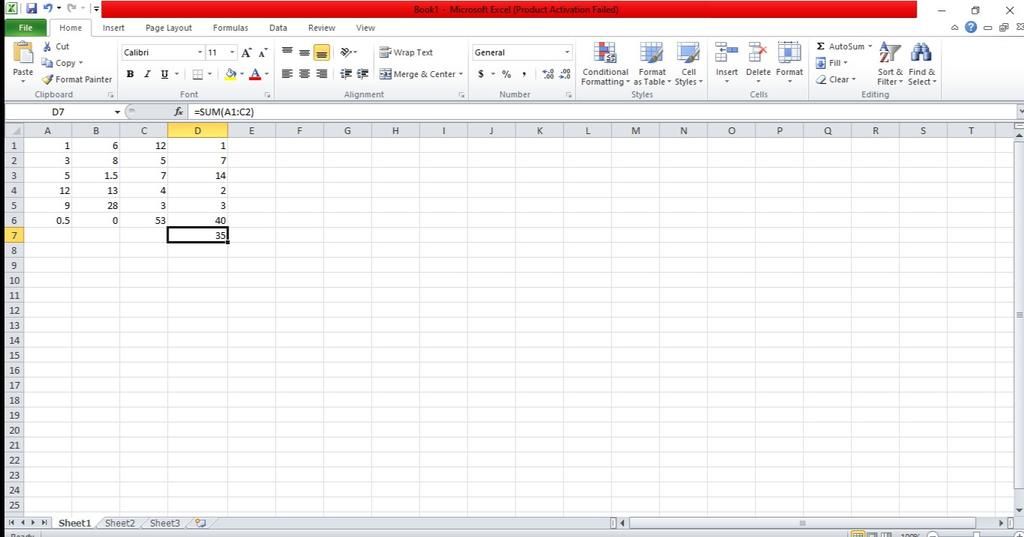Click the Decrease Decimal icon
This screenshot has width=1024, height=537.
(565, 74)
